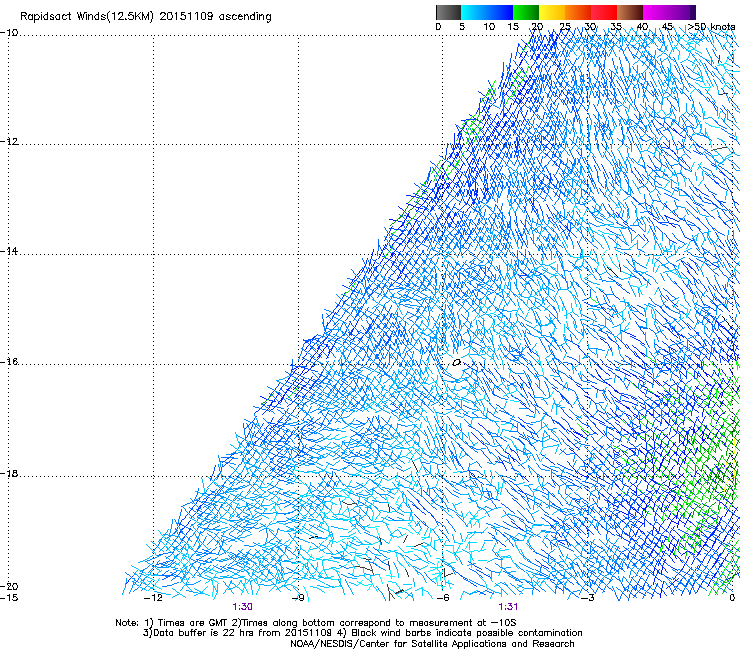Click the gray 0-5 knots color swatch
Viewport: 740px width, 650px height.
(x=448, y=12)
